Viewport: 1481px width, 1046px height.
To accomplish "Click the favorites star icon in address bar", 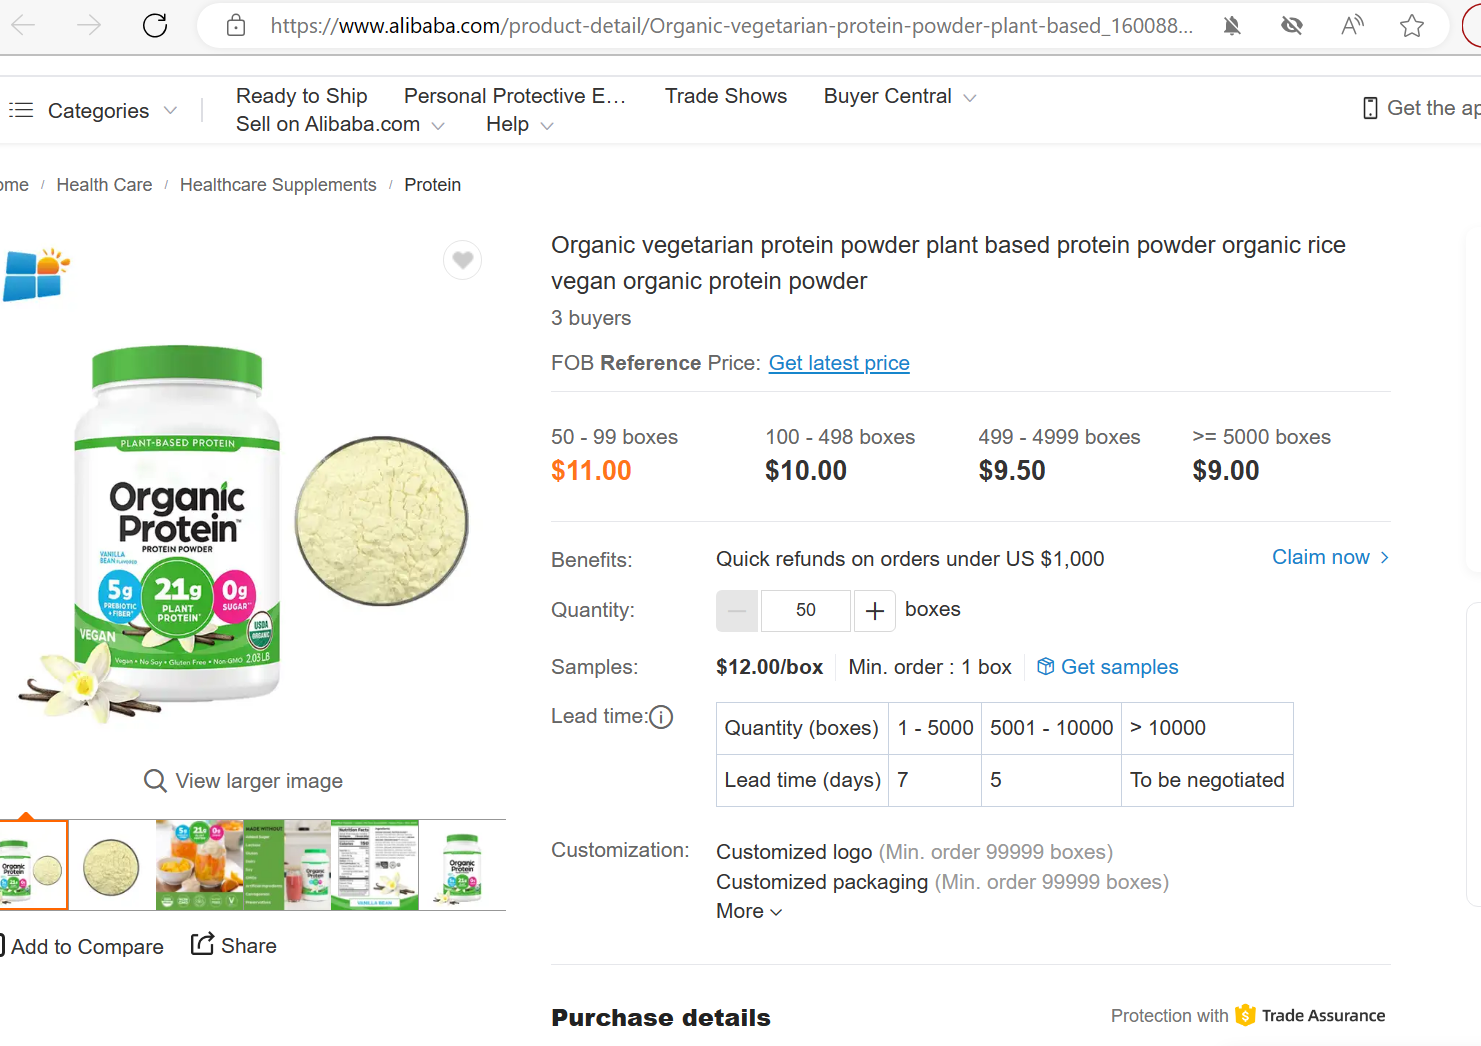I will coord(1411,26).
